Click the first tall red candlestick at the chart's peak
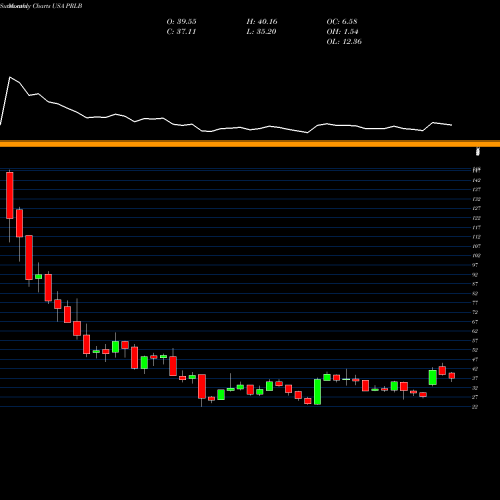The image size is (500, 500). 10,195
